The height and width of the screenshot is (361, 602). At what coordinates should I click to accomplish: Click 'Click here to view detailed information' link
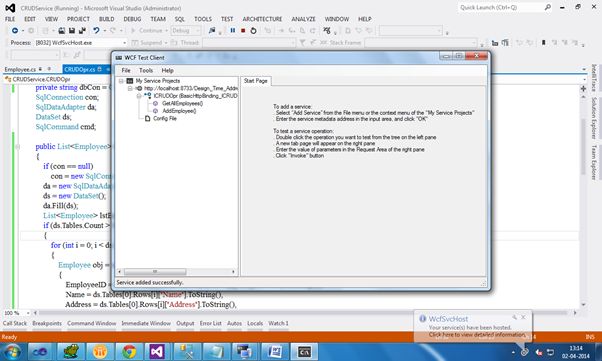click(476, 335)
